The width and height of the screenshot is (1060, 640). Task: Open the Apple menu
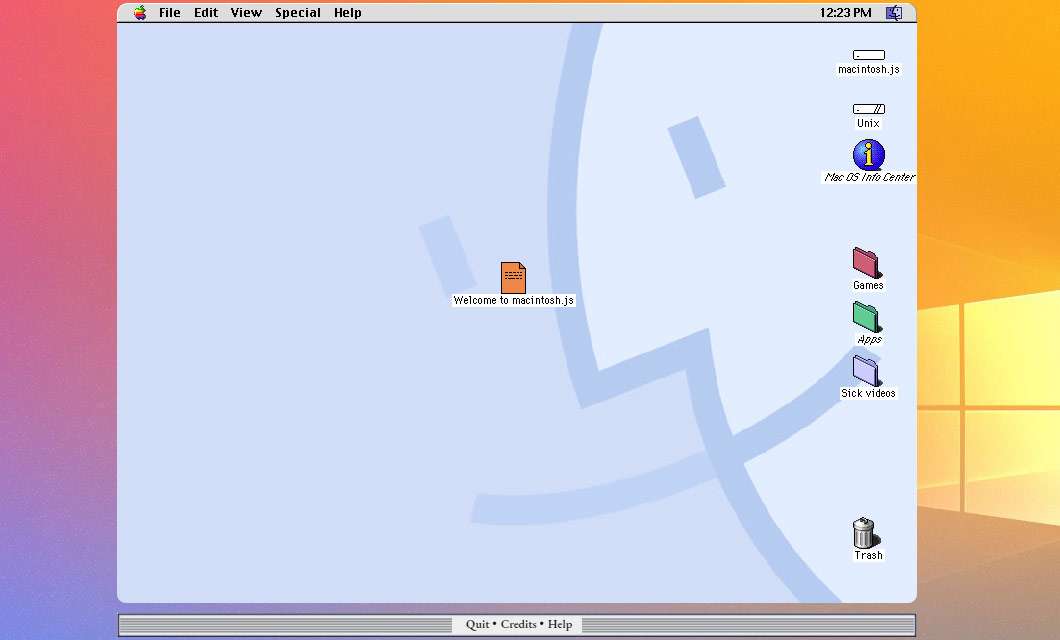pyautogui.click(x=140, y=13)
